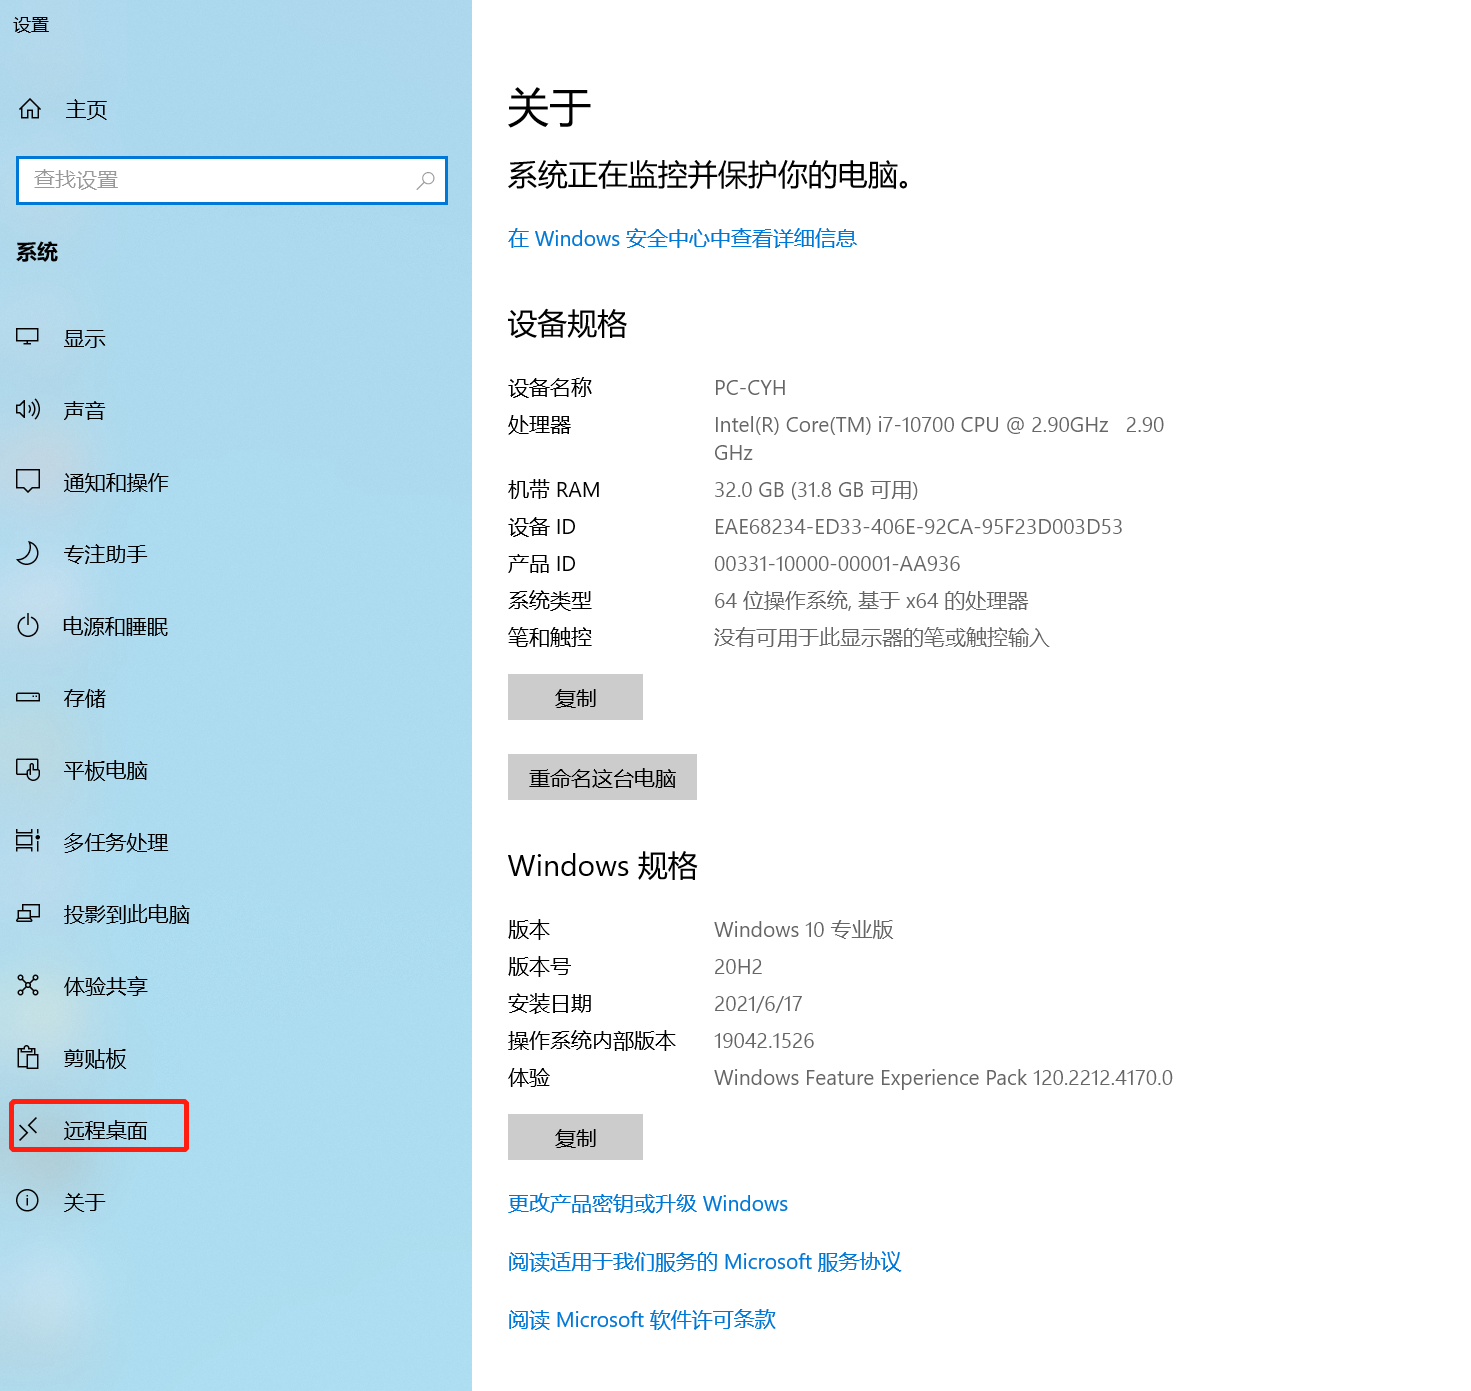Open 电源和睡眠 settings

(115, 627)
